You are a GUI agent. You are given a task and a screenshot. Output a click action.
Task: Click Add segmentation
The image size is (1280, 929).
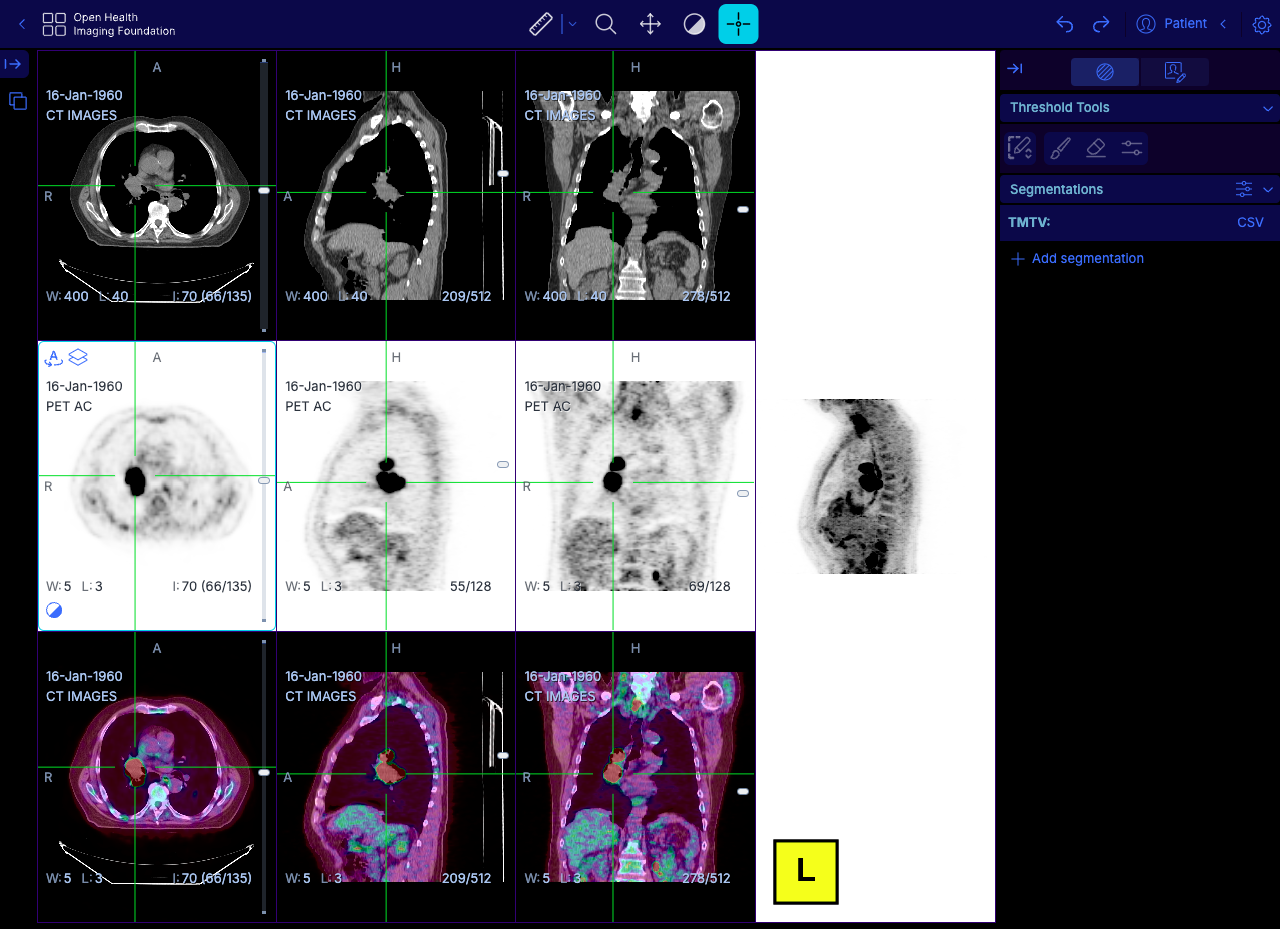tap(1077, 259)
